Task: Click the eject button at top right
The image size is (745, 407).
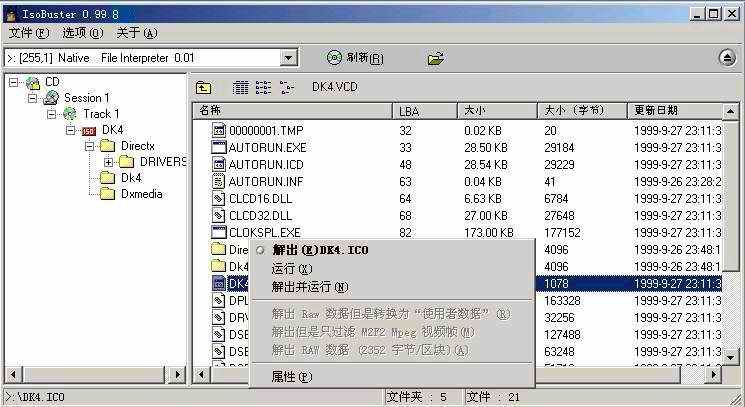Action: 726,58
